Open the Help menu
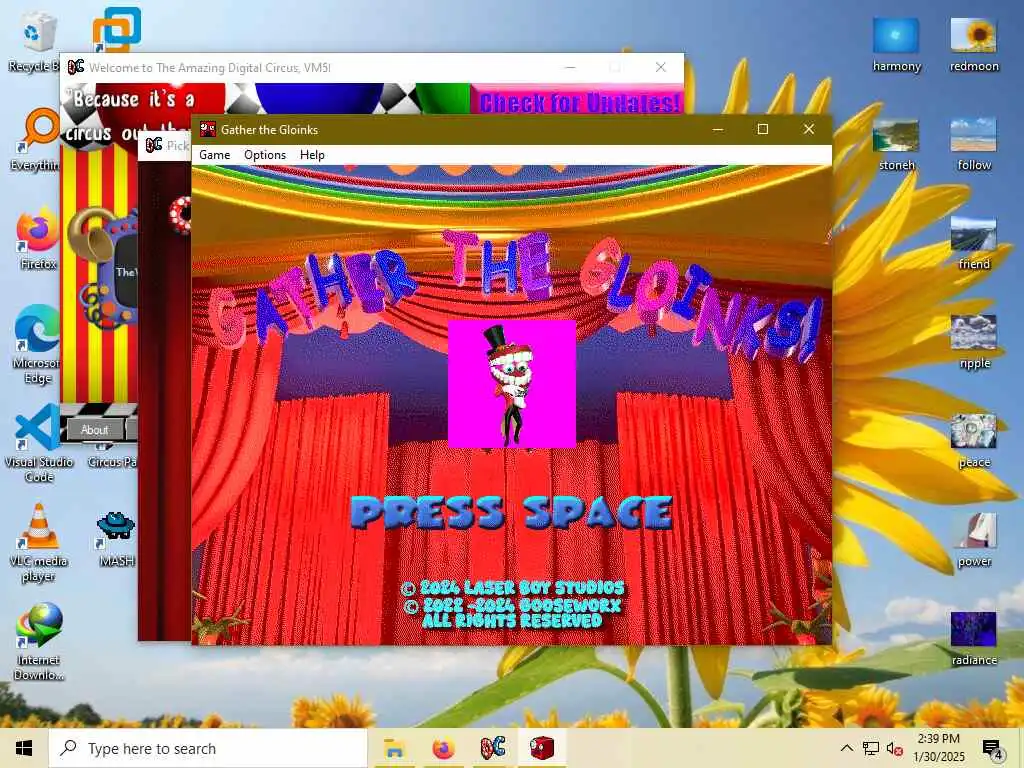1024x768 pixels. pyautogui.click(x=312, y=155)
